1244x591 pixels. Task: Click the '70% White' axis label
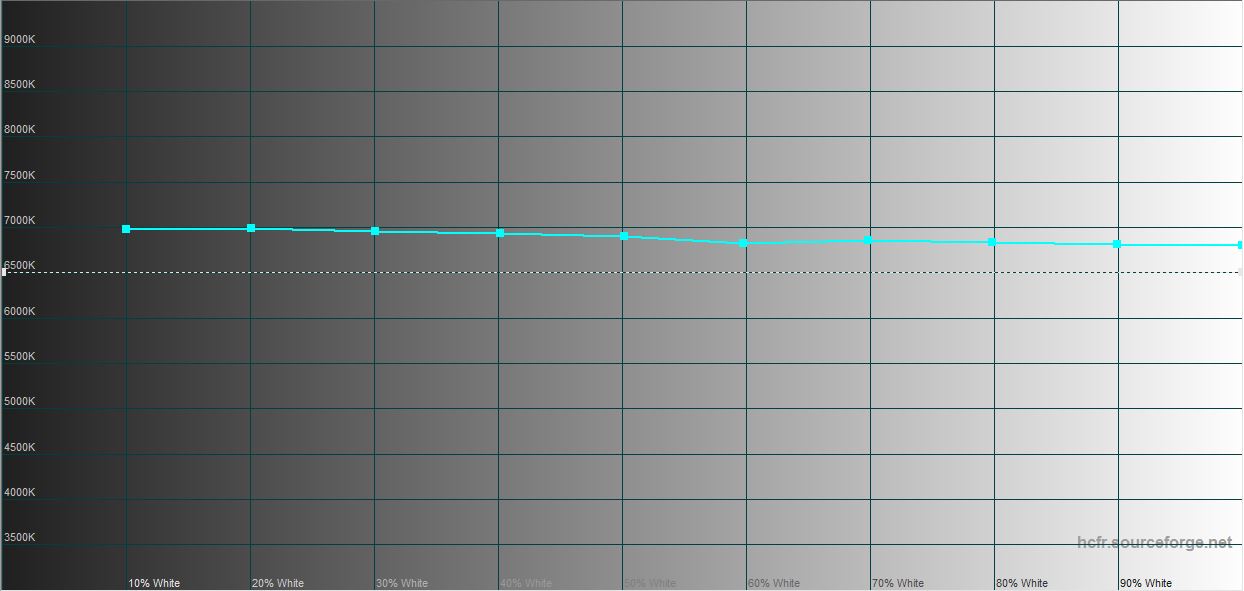[x=898, y=583]
